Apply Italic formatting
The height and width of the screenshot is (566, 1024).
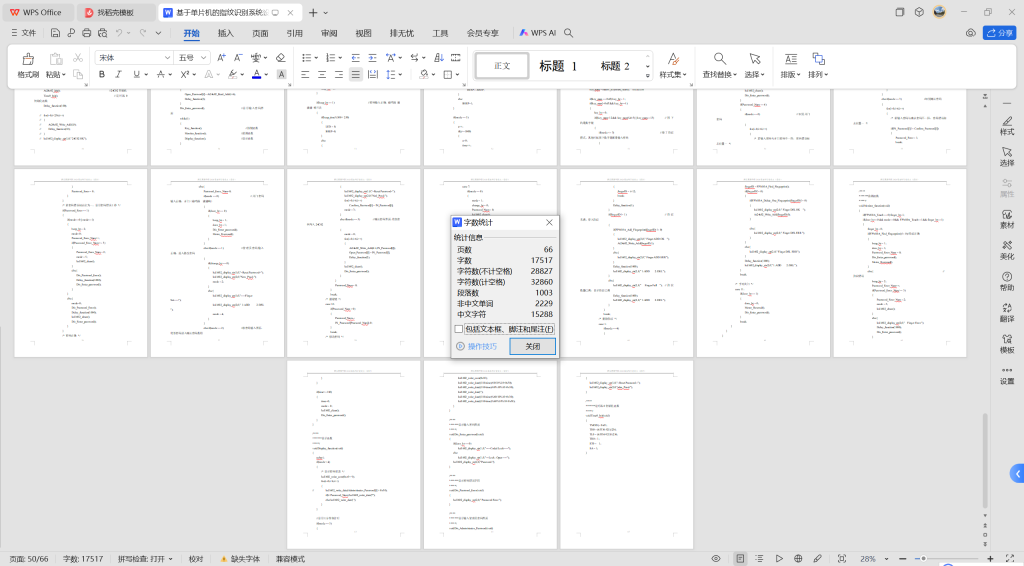coord(118,74)
